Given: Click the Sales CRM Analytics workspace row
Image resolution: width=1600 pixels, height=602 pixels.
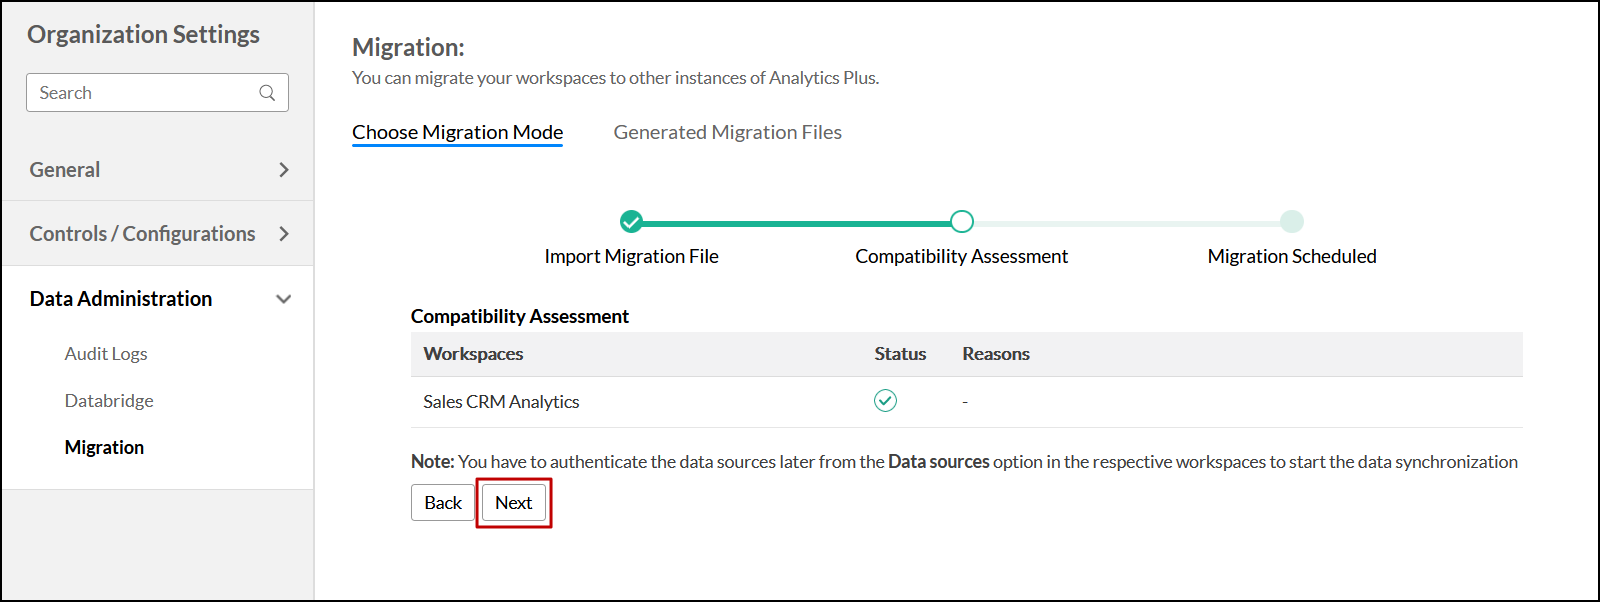Looking at the screenshot, I should coord(501,402).
